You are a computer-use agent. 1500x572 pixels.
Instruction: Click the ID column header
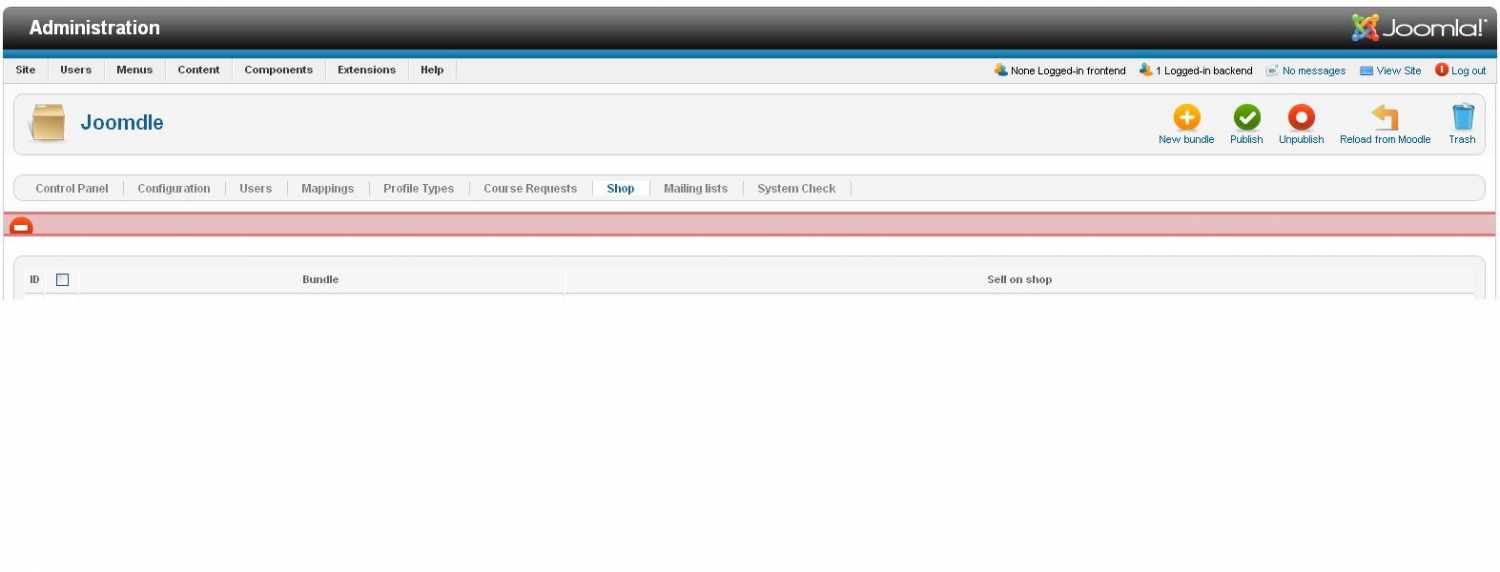pyautogui.click(x=34, y=280)
